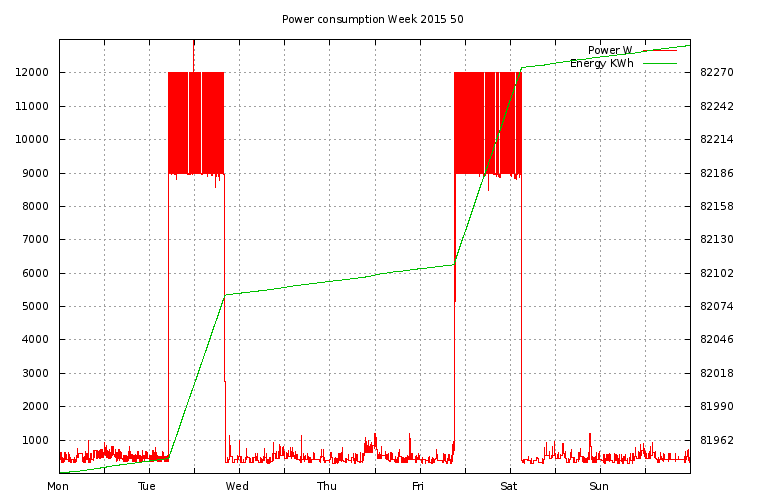768x500 pixels.
Task: Click the 'Wed' x-axis label
Action: 237,486
